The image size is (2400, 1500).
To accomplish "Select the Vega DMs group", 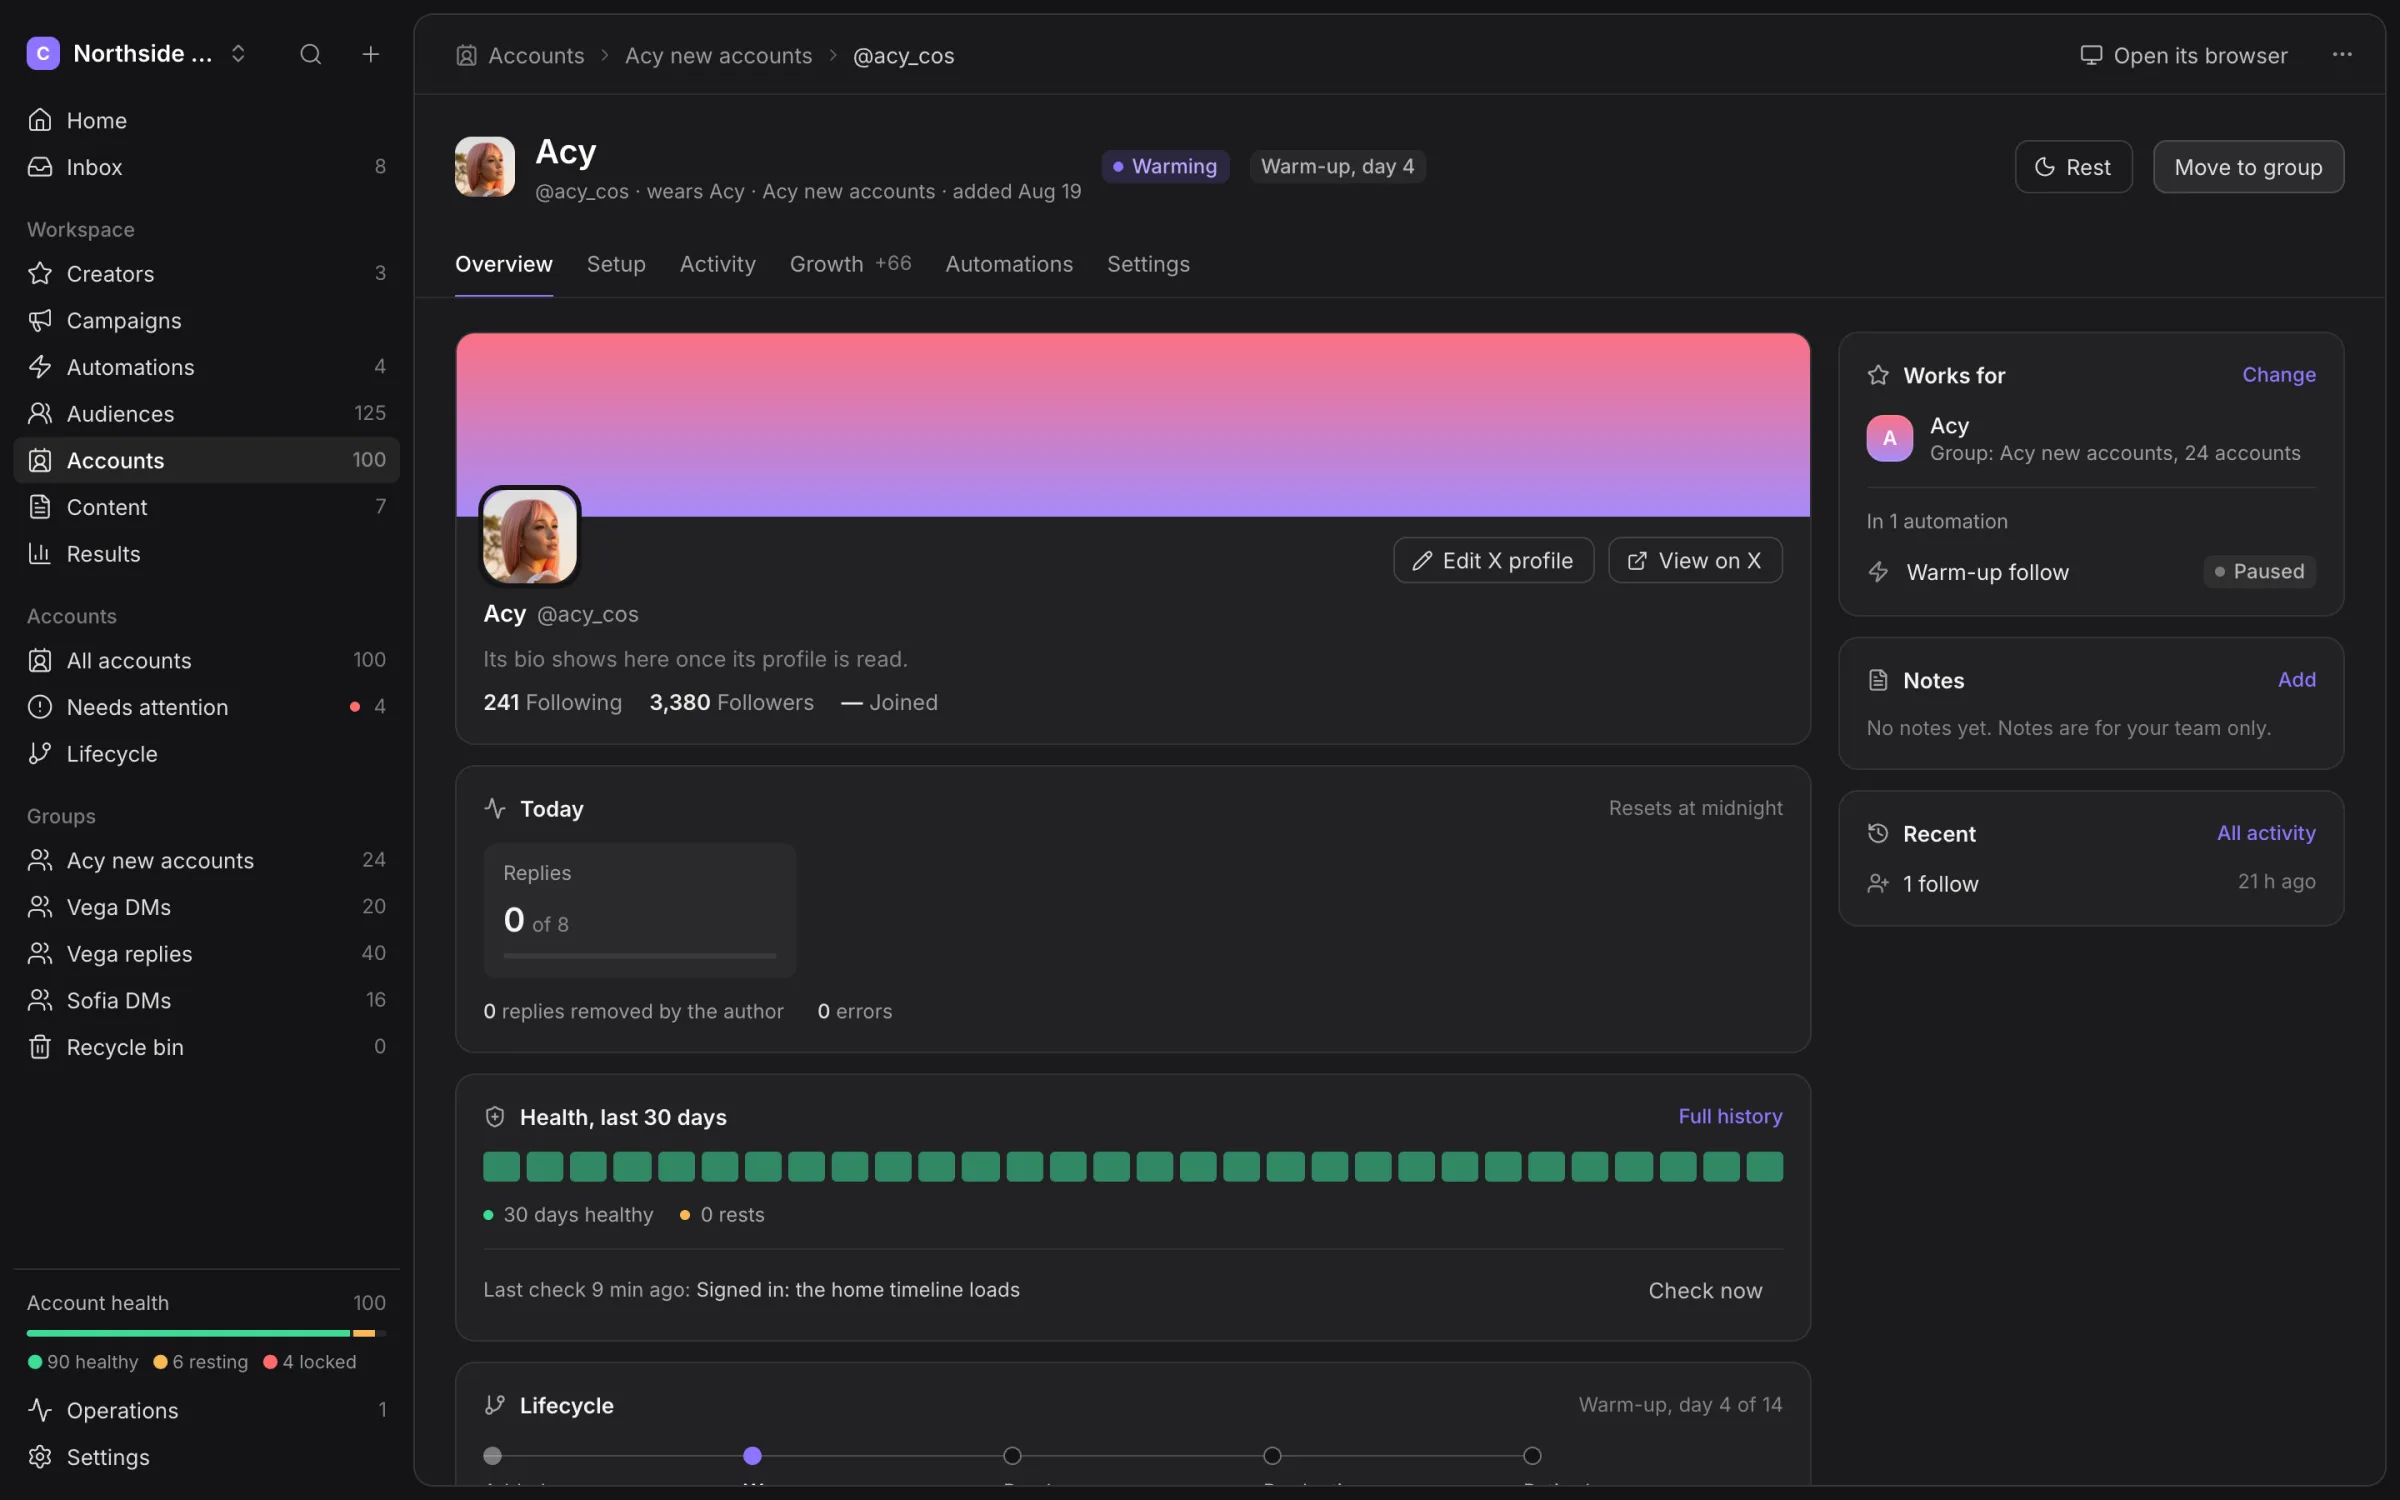I will coord(206,907).
